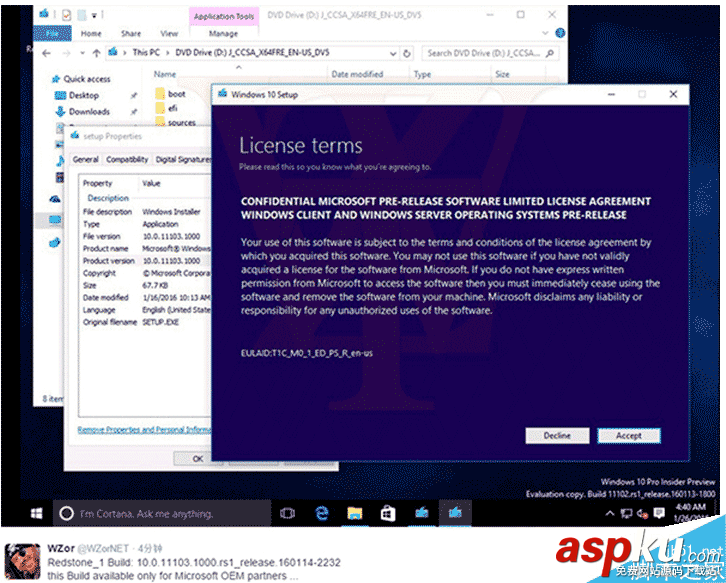The image size is (726, 583).
Task: Open volume icon in system tray
Action: coord(642,513)
